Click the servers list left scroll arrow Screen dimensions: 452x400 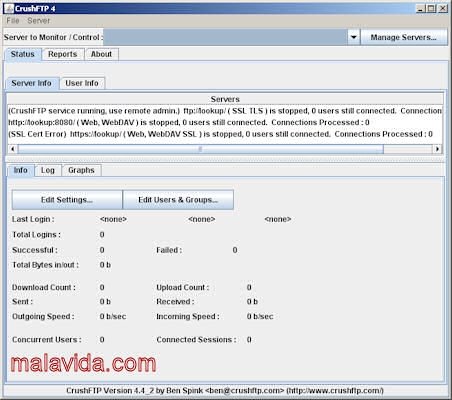[x=12, y=149]
